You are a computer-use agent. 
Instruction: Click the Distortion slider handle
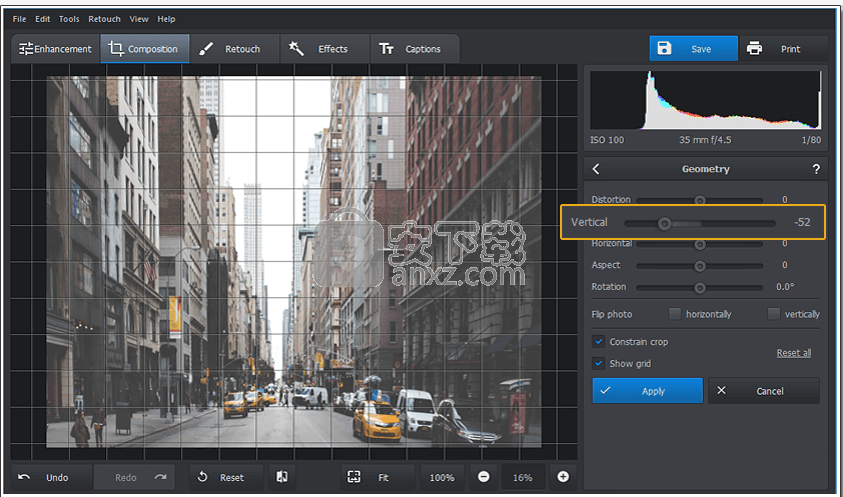pyautogui.click(x=699, y=200)
